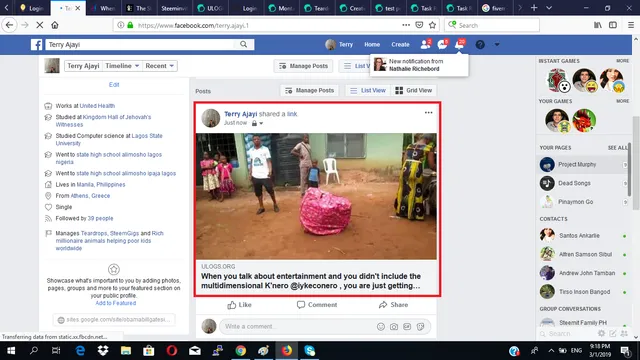This screenshot has height=360, width=640.
Task: Go to Firefox home page
Action: pyautogui.click(x=55, y=25)
